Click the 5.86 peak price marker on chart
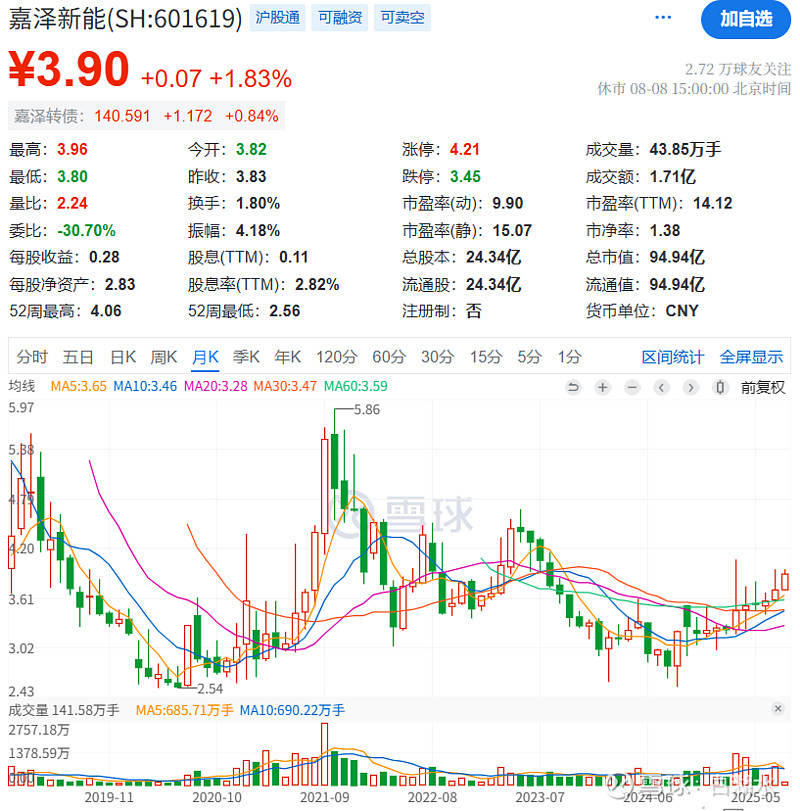 (367, 410)
